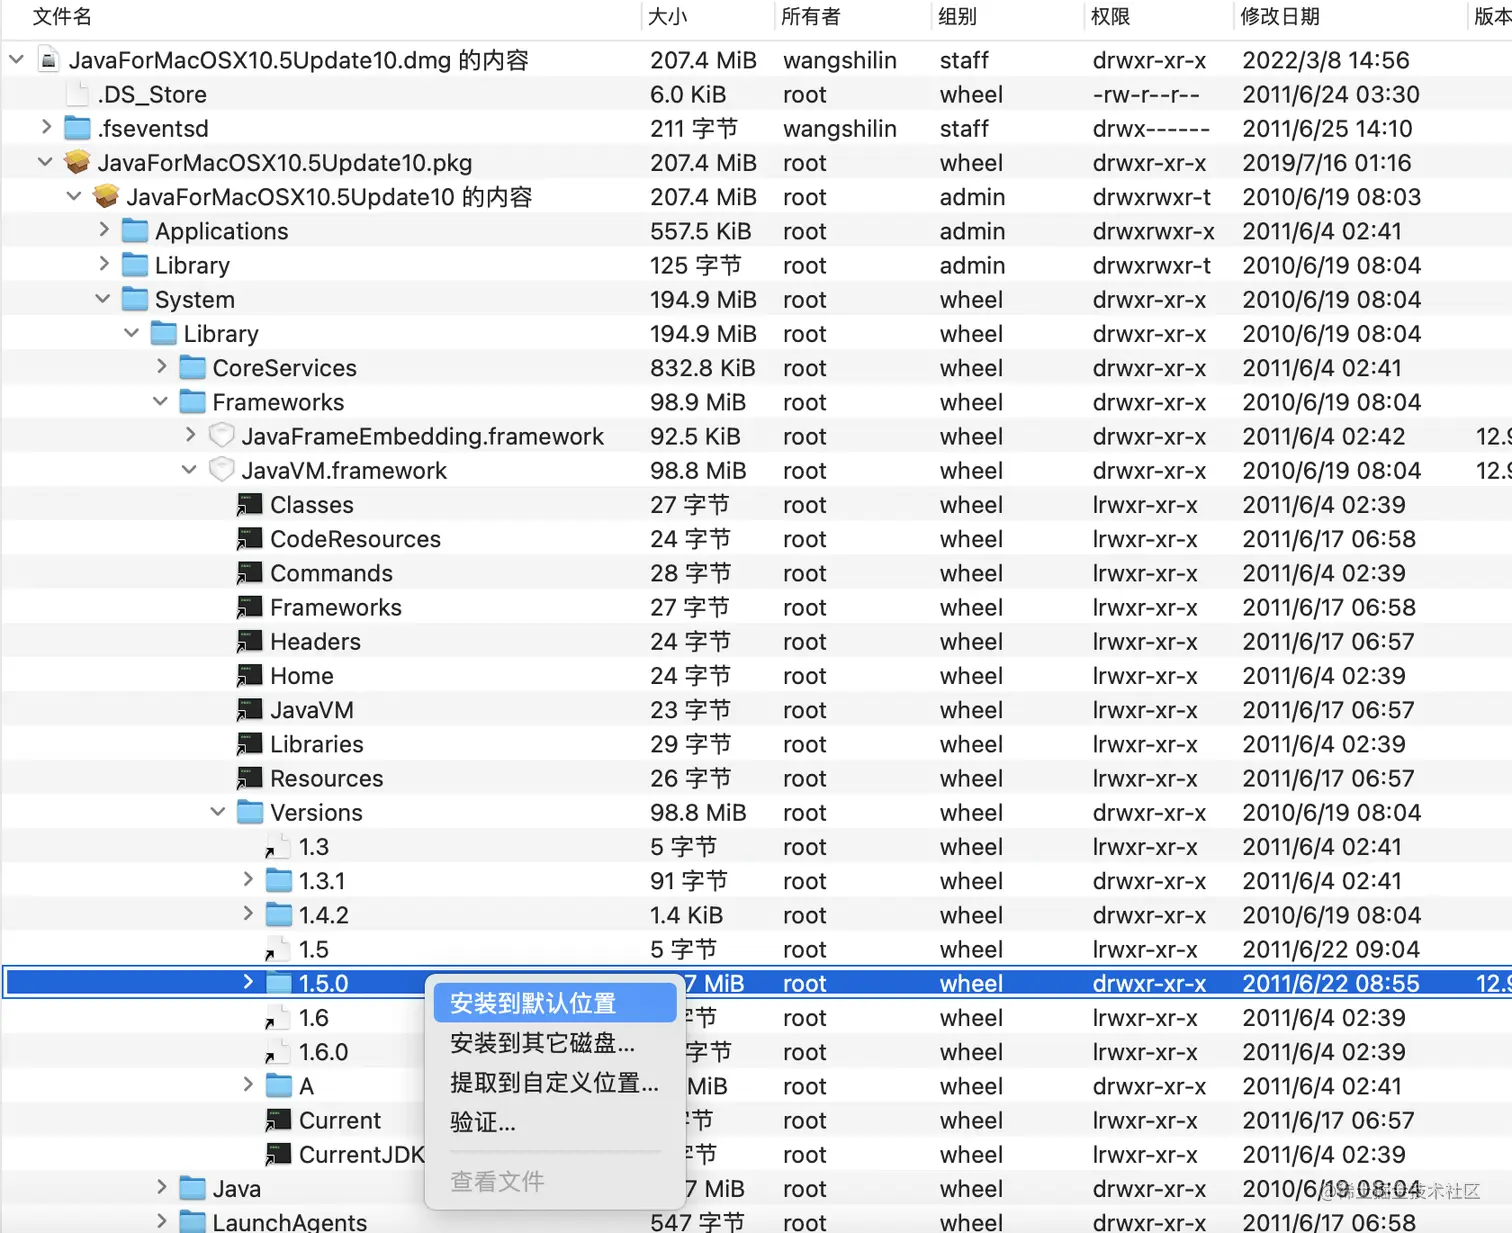
Task: Click the 557.5 KiB size cell
Action: click(700, 231)
